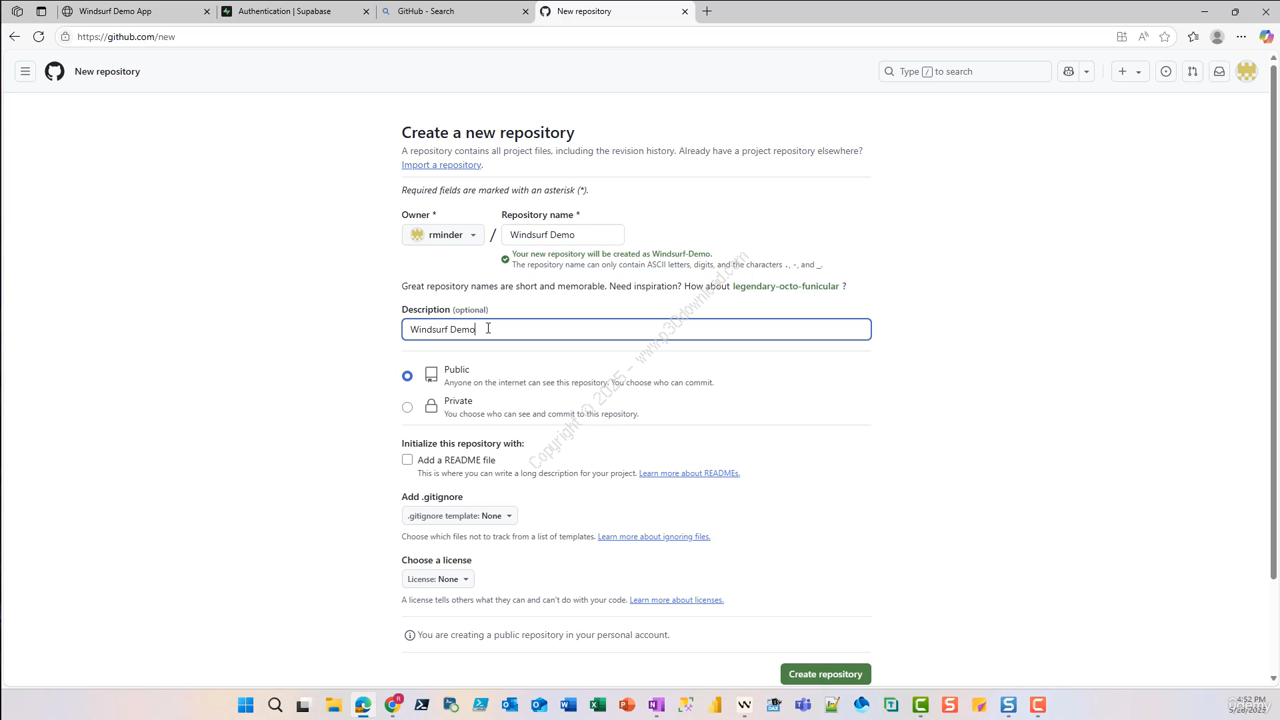Open Learn more about licenses link
This screenshot has width=1280, height=720.
[x=676, y=600]
